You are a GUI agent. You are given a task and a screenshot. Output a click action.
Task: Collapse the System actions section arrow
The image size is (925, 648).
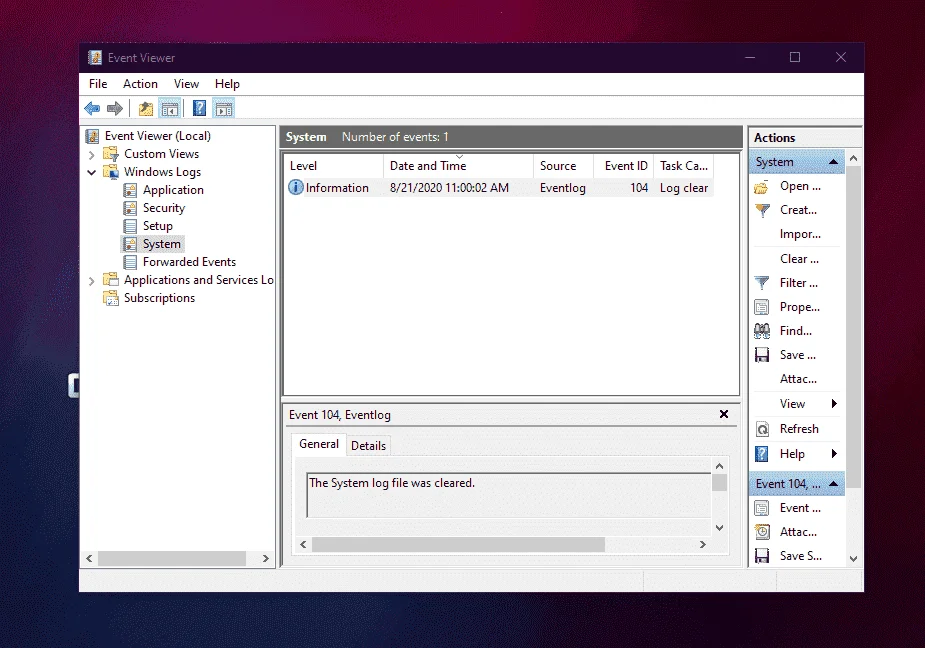834,162
